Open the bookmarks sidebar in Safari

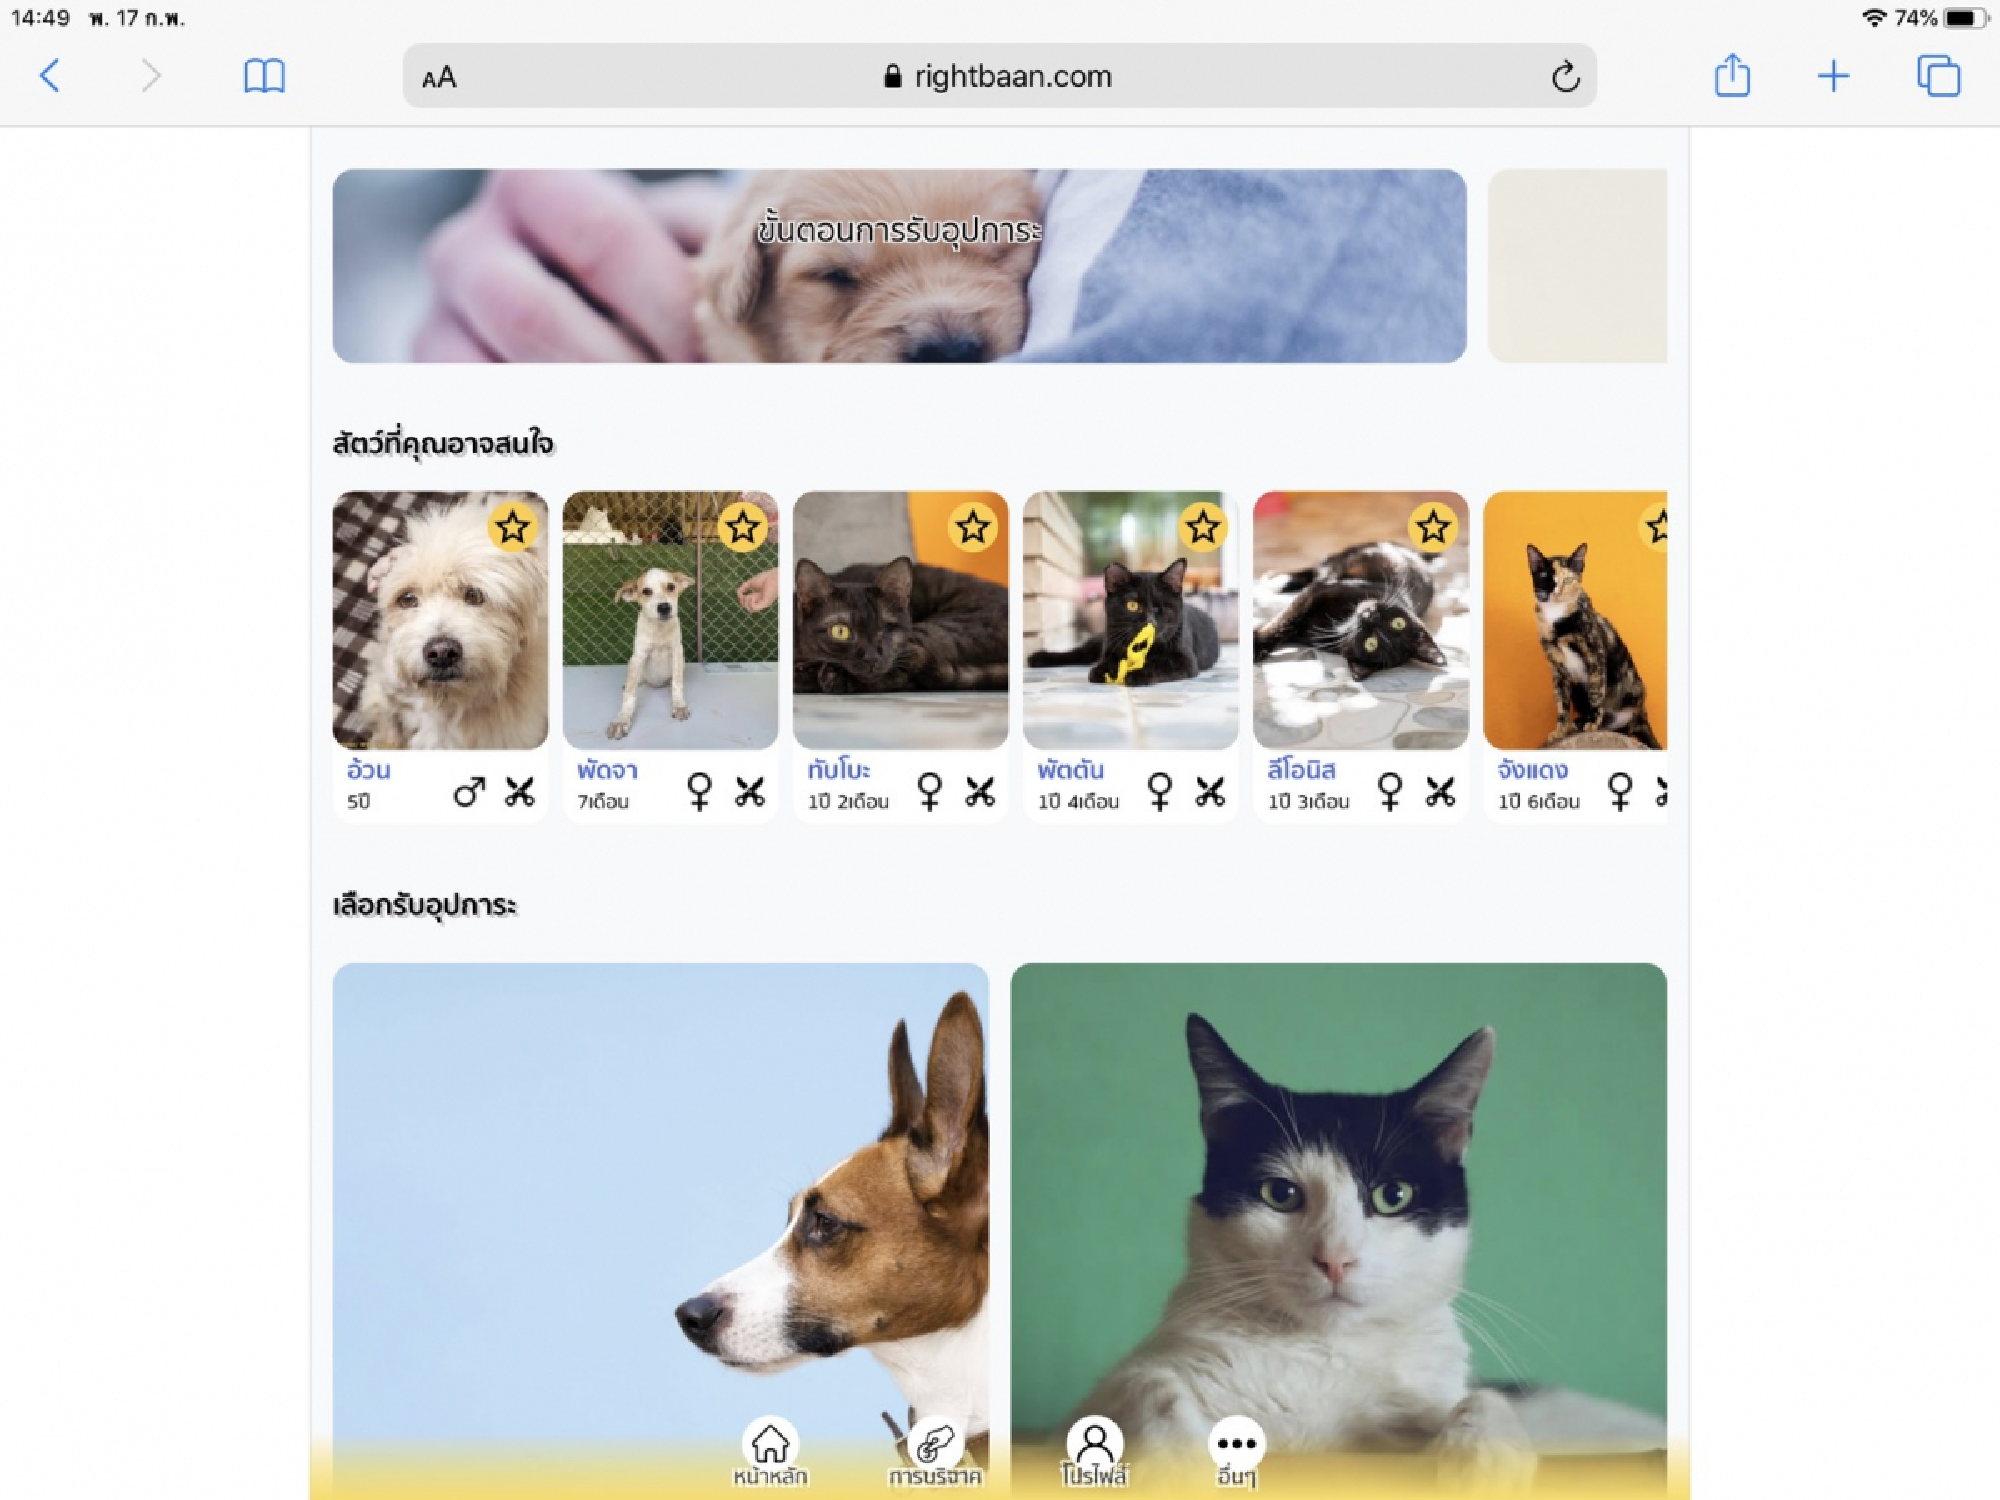coord(265,76)
